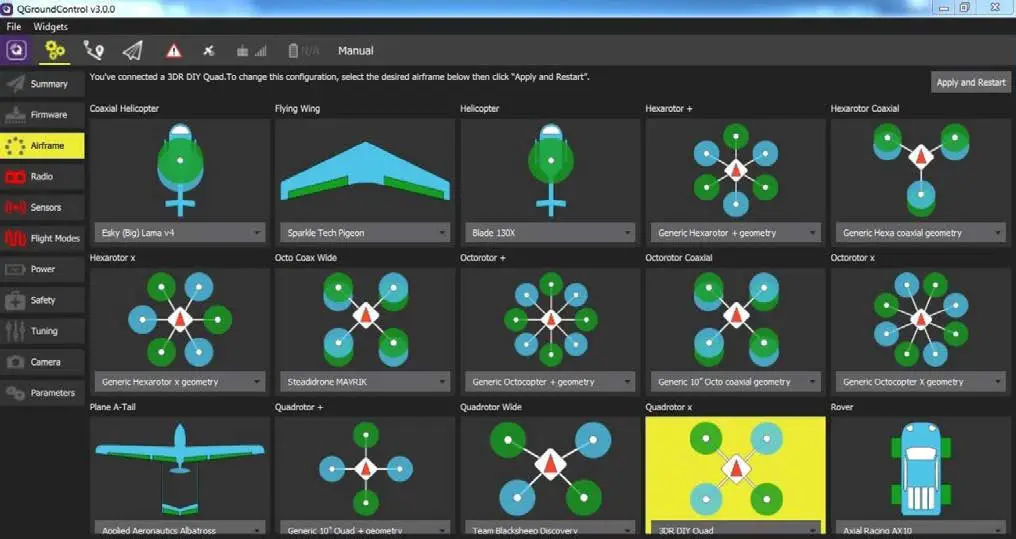Select the Quadrotor + airframe image
1016x539 pixels.
click(x=365, y=468)
